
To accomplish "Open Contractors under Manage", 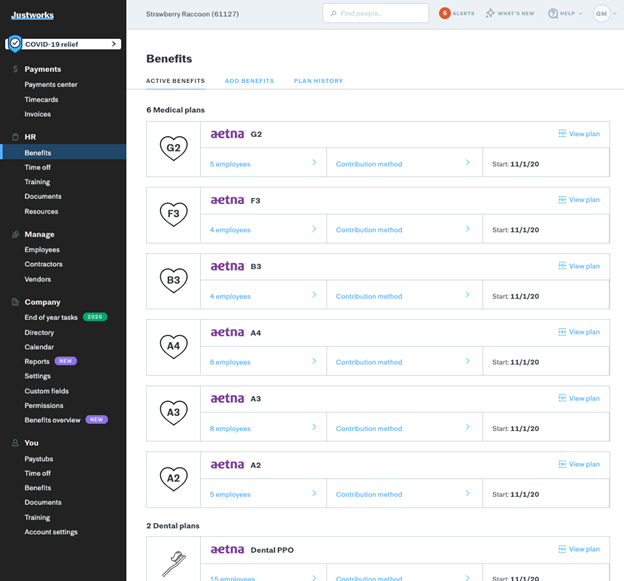I will point(43,264).
